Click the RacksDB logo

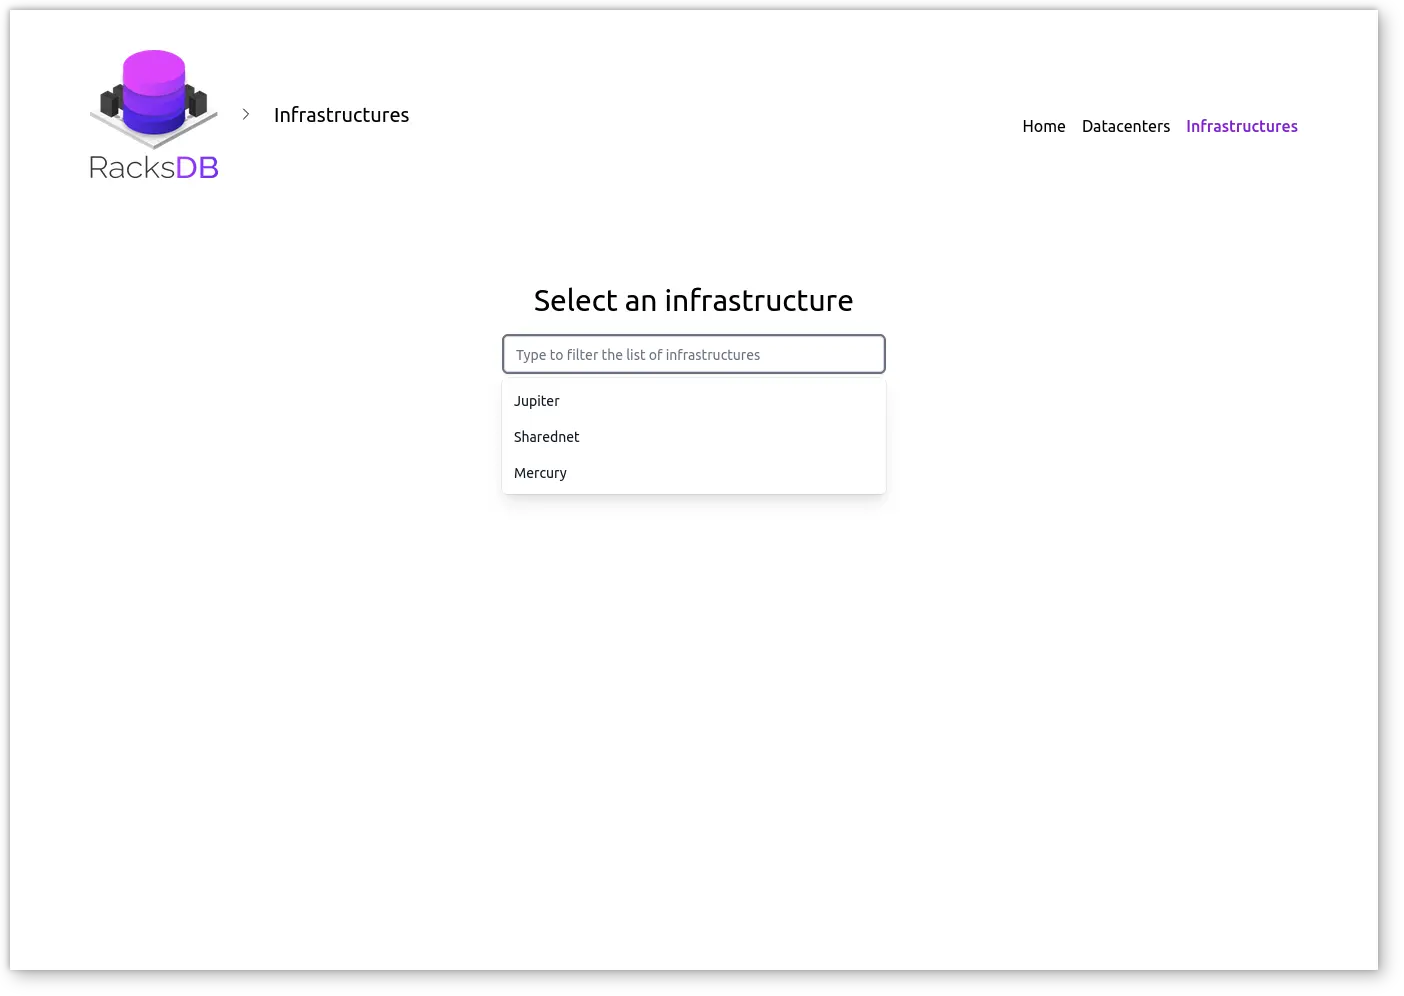point(154,115)
